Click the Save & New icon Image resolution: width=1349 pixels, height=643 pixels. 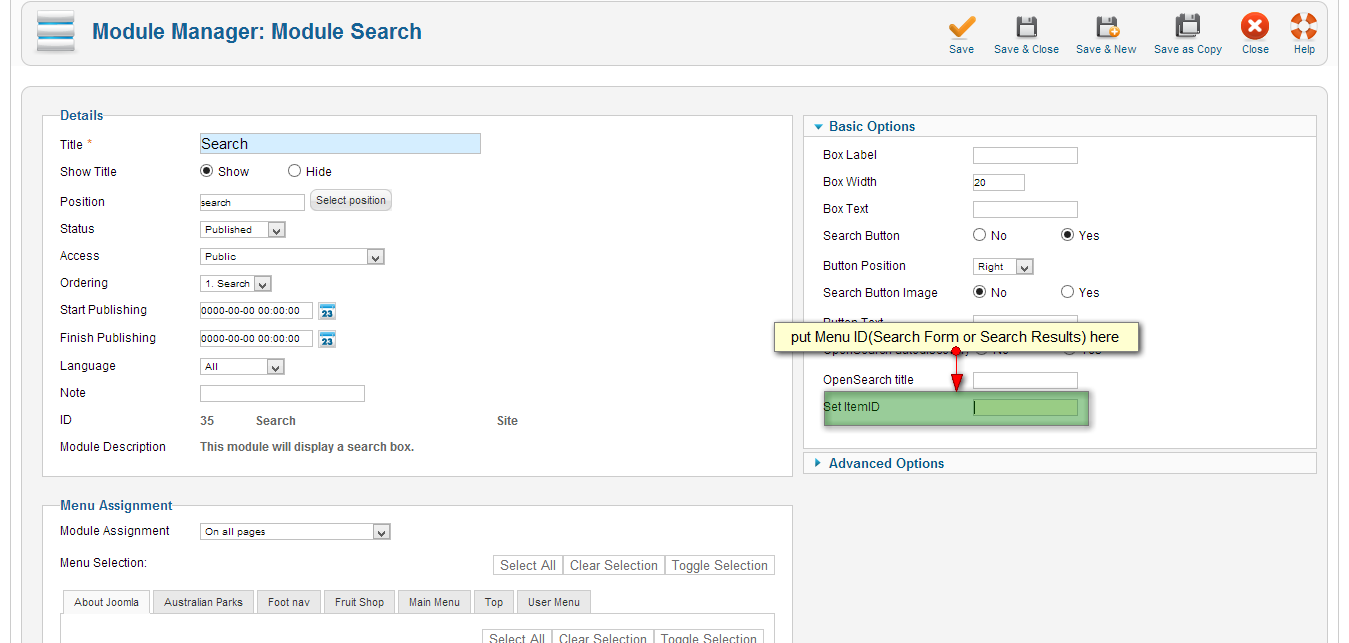pos(1105,27)
